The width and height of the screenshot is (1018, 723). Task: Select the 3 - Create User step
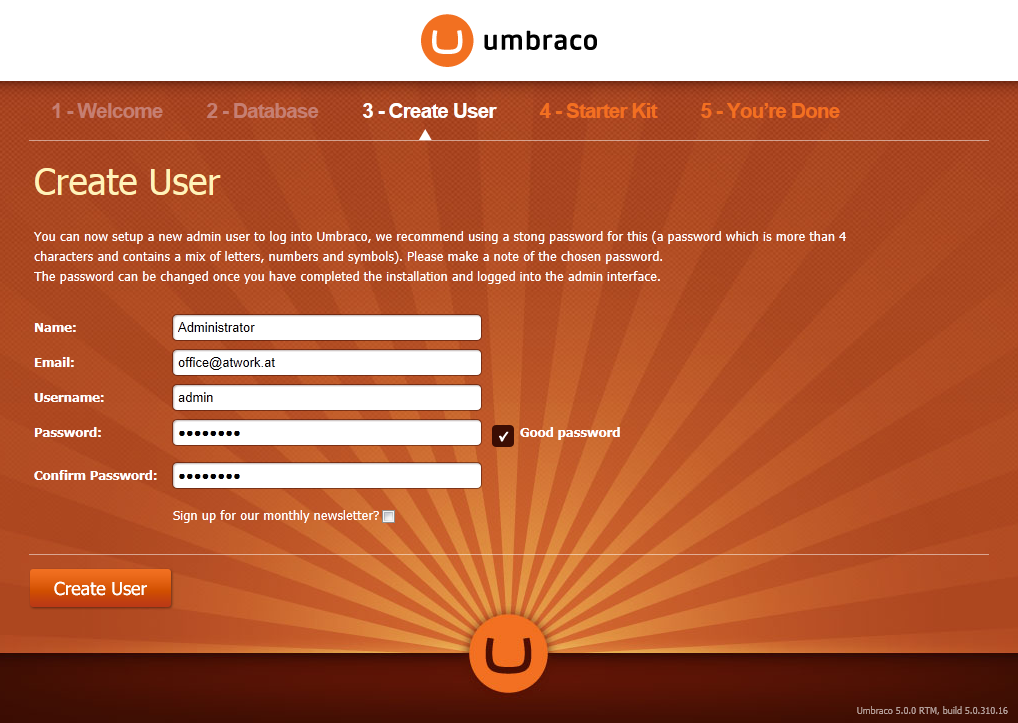click(x=429, y=111)
